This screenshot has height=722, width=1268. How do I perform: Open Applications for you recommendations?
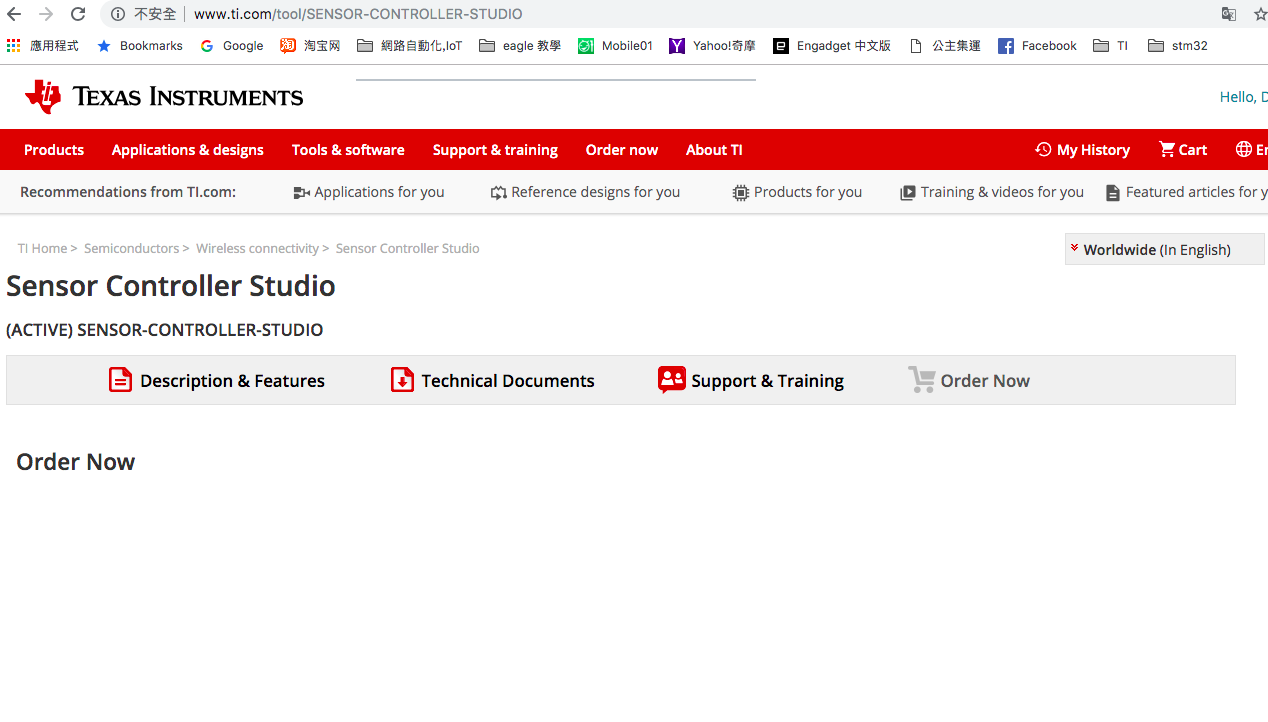[369, 192]
